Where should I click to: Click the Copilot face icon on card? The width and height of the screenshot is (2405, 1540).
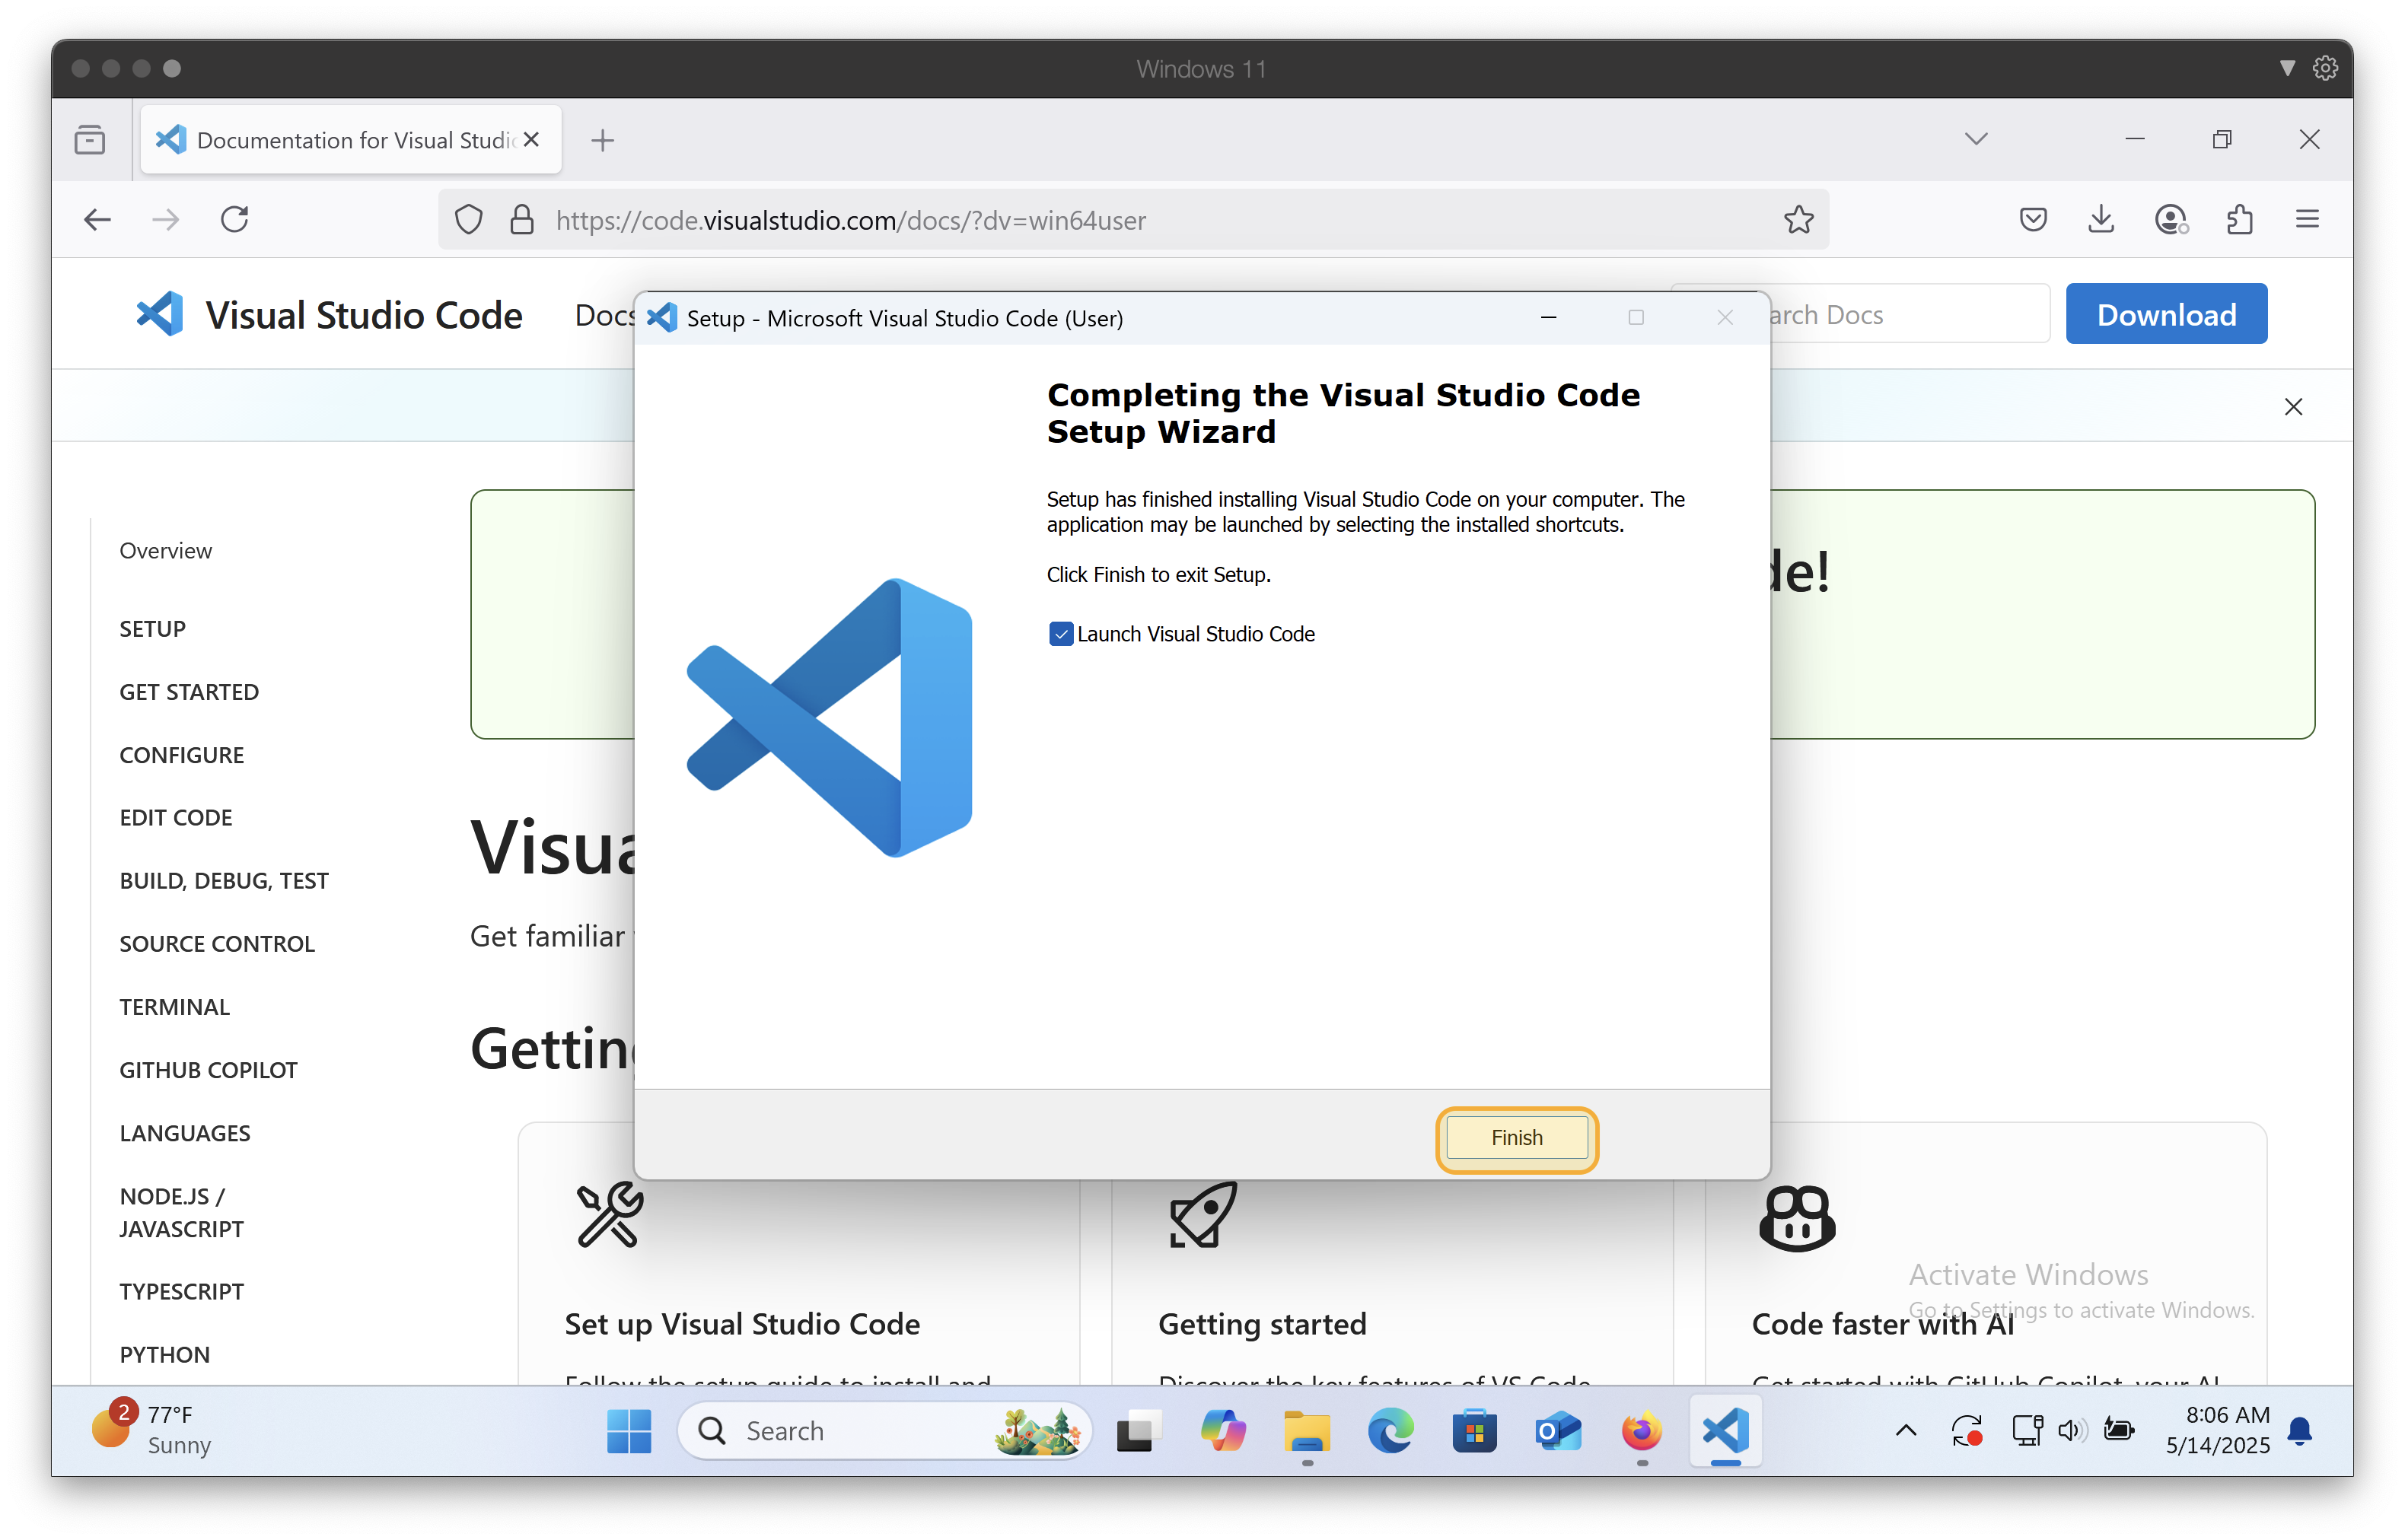[1797, 1218]
